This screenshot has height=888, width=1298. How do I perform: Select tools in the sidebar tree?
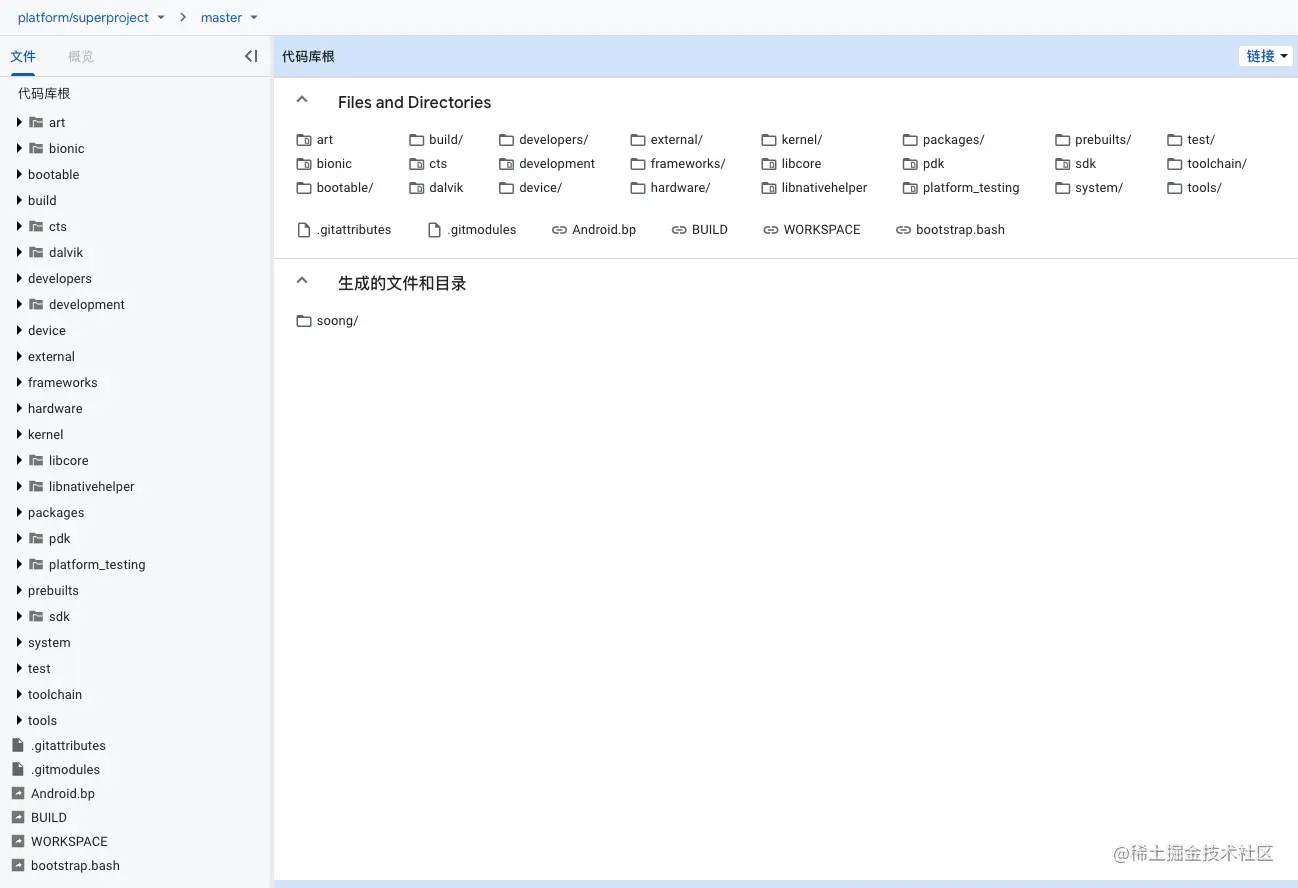(42, 720)
